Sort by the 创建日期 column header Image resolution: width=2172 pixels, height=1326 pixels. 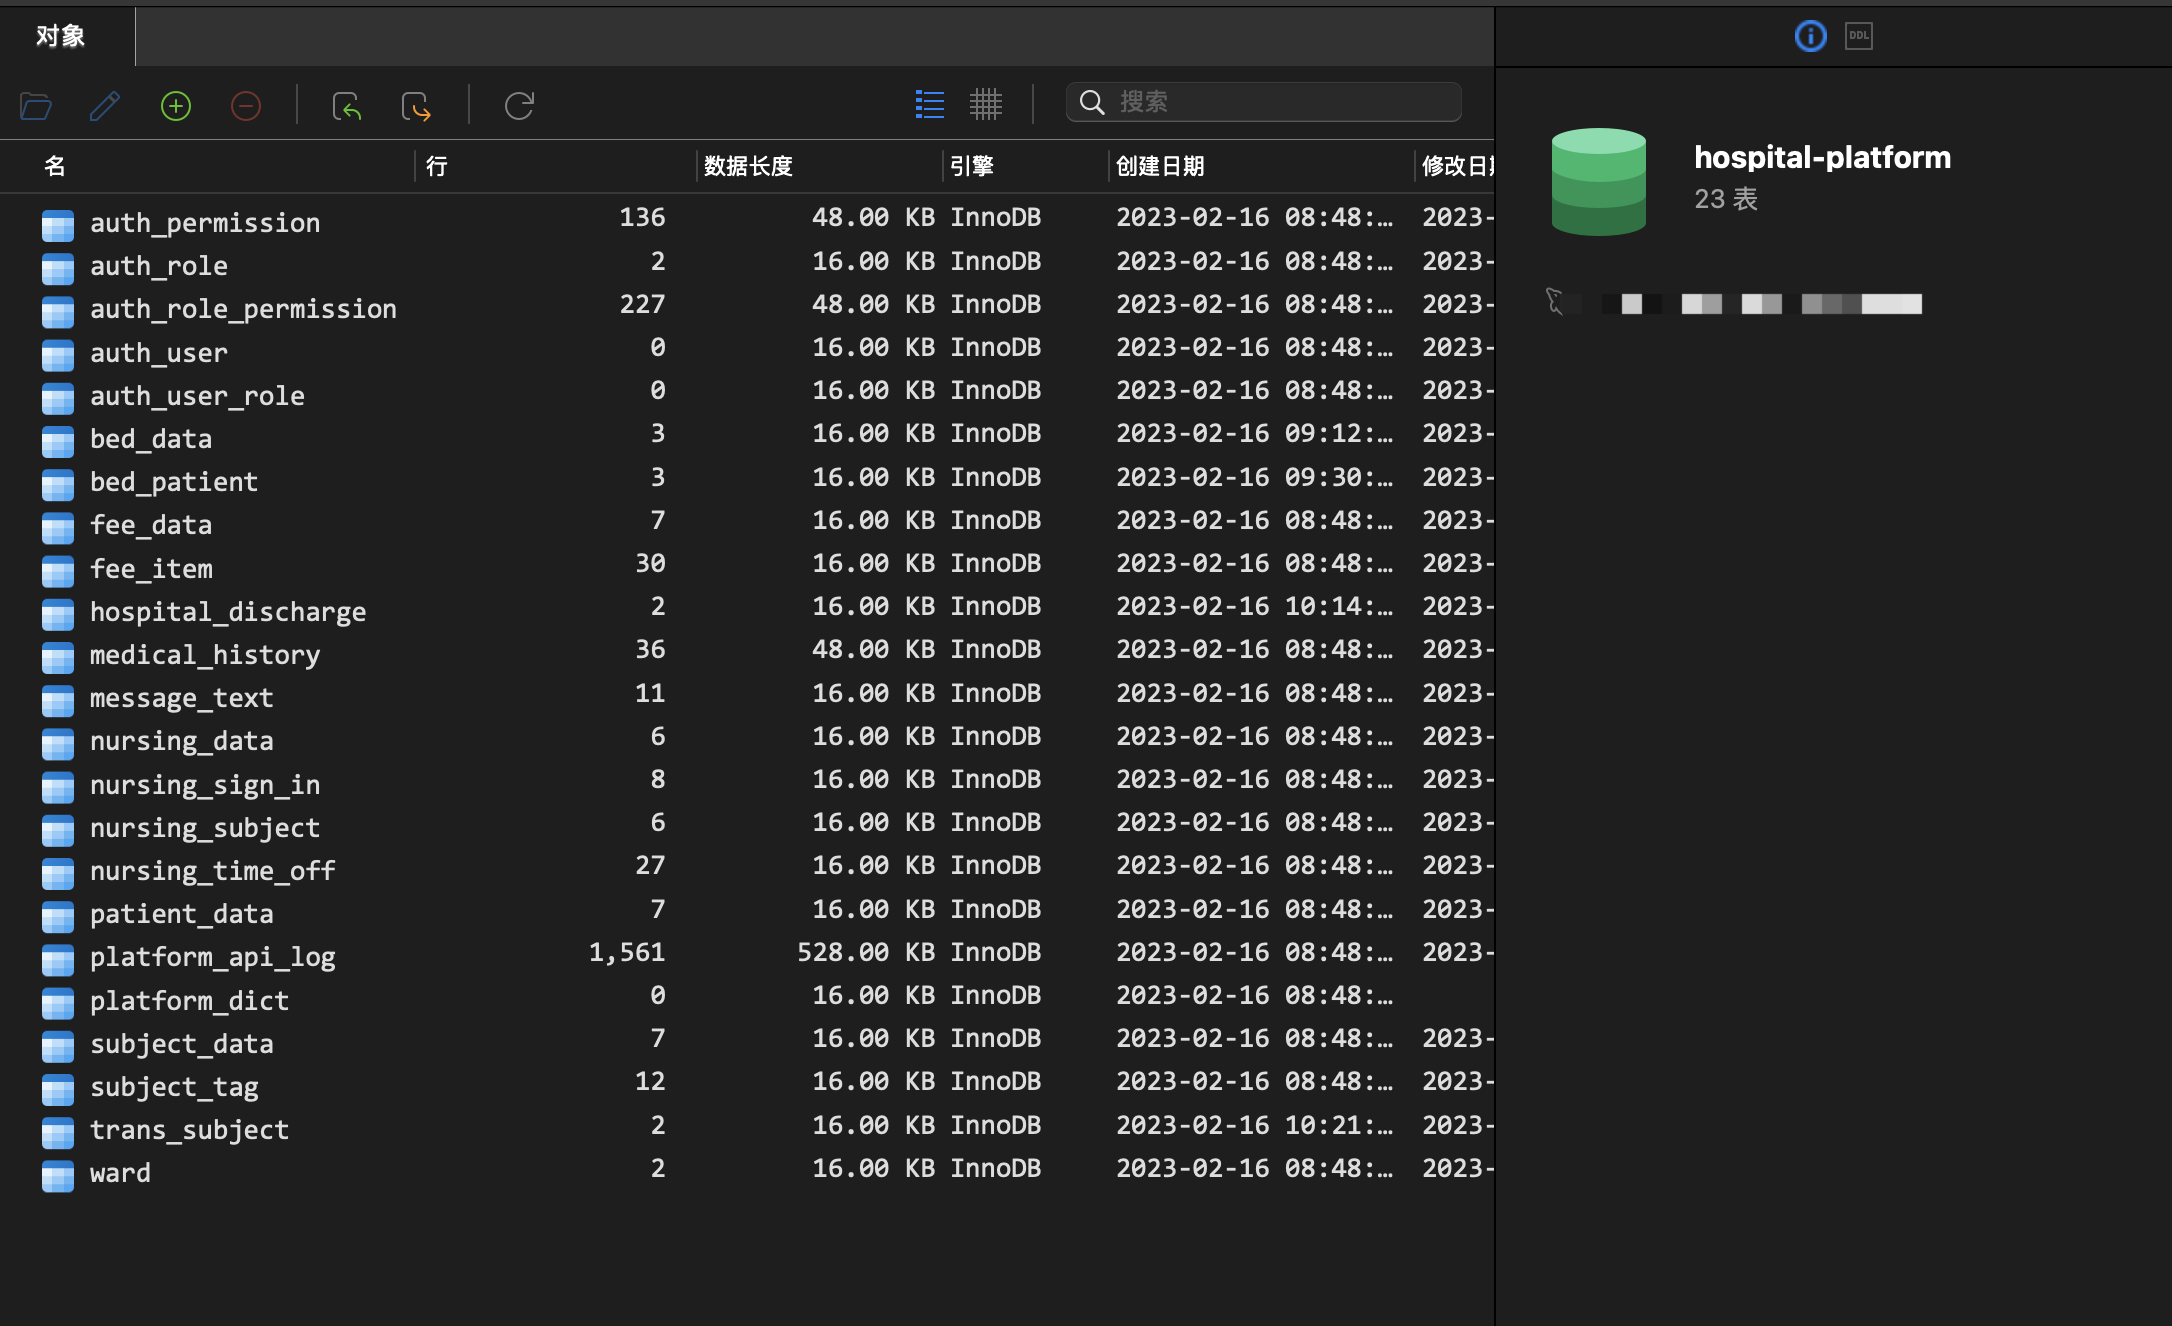pos(1160,166)
